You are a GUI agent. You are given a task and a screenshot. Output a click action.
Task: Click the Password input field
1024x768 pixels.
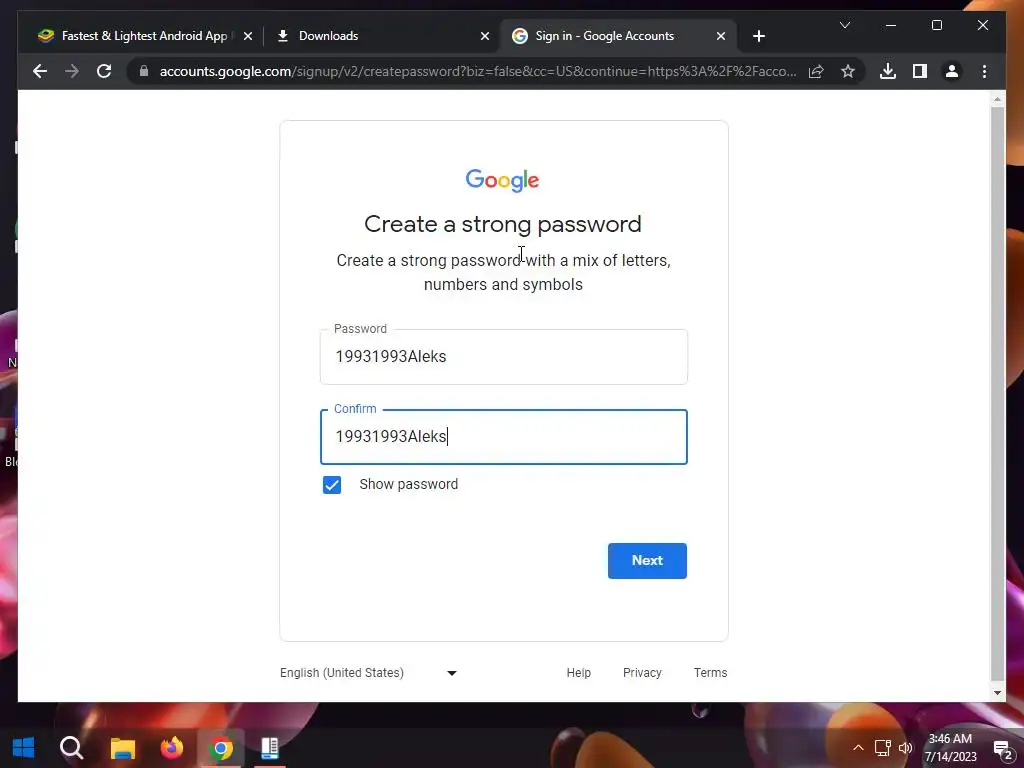tap(504, 357)
